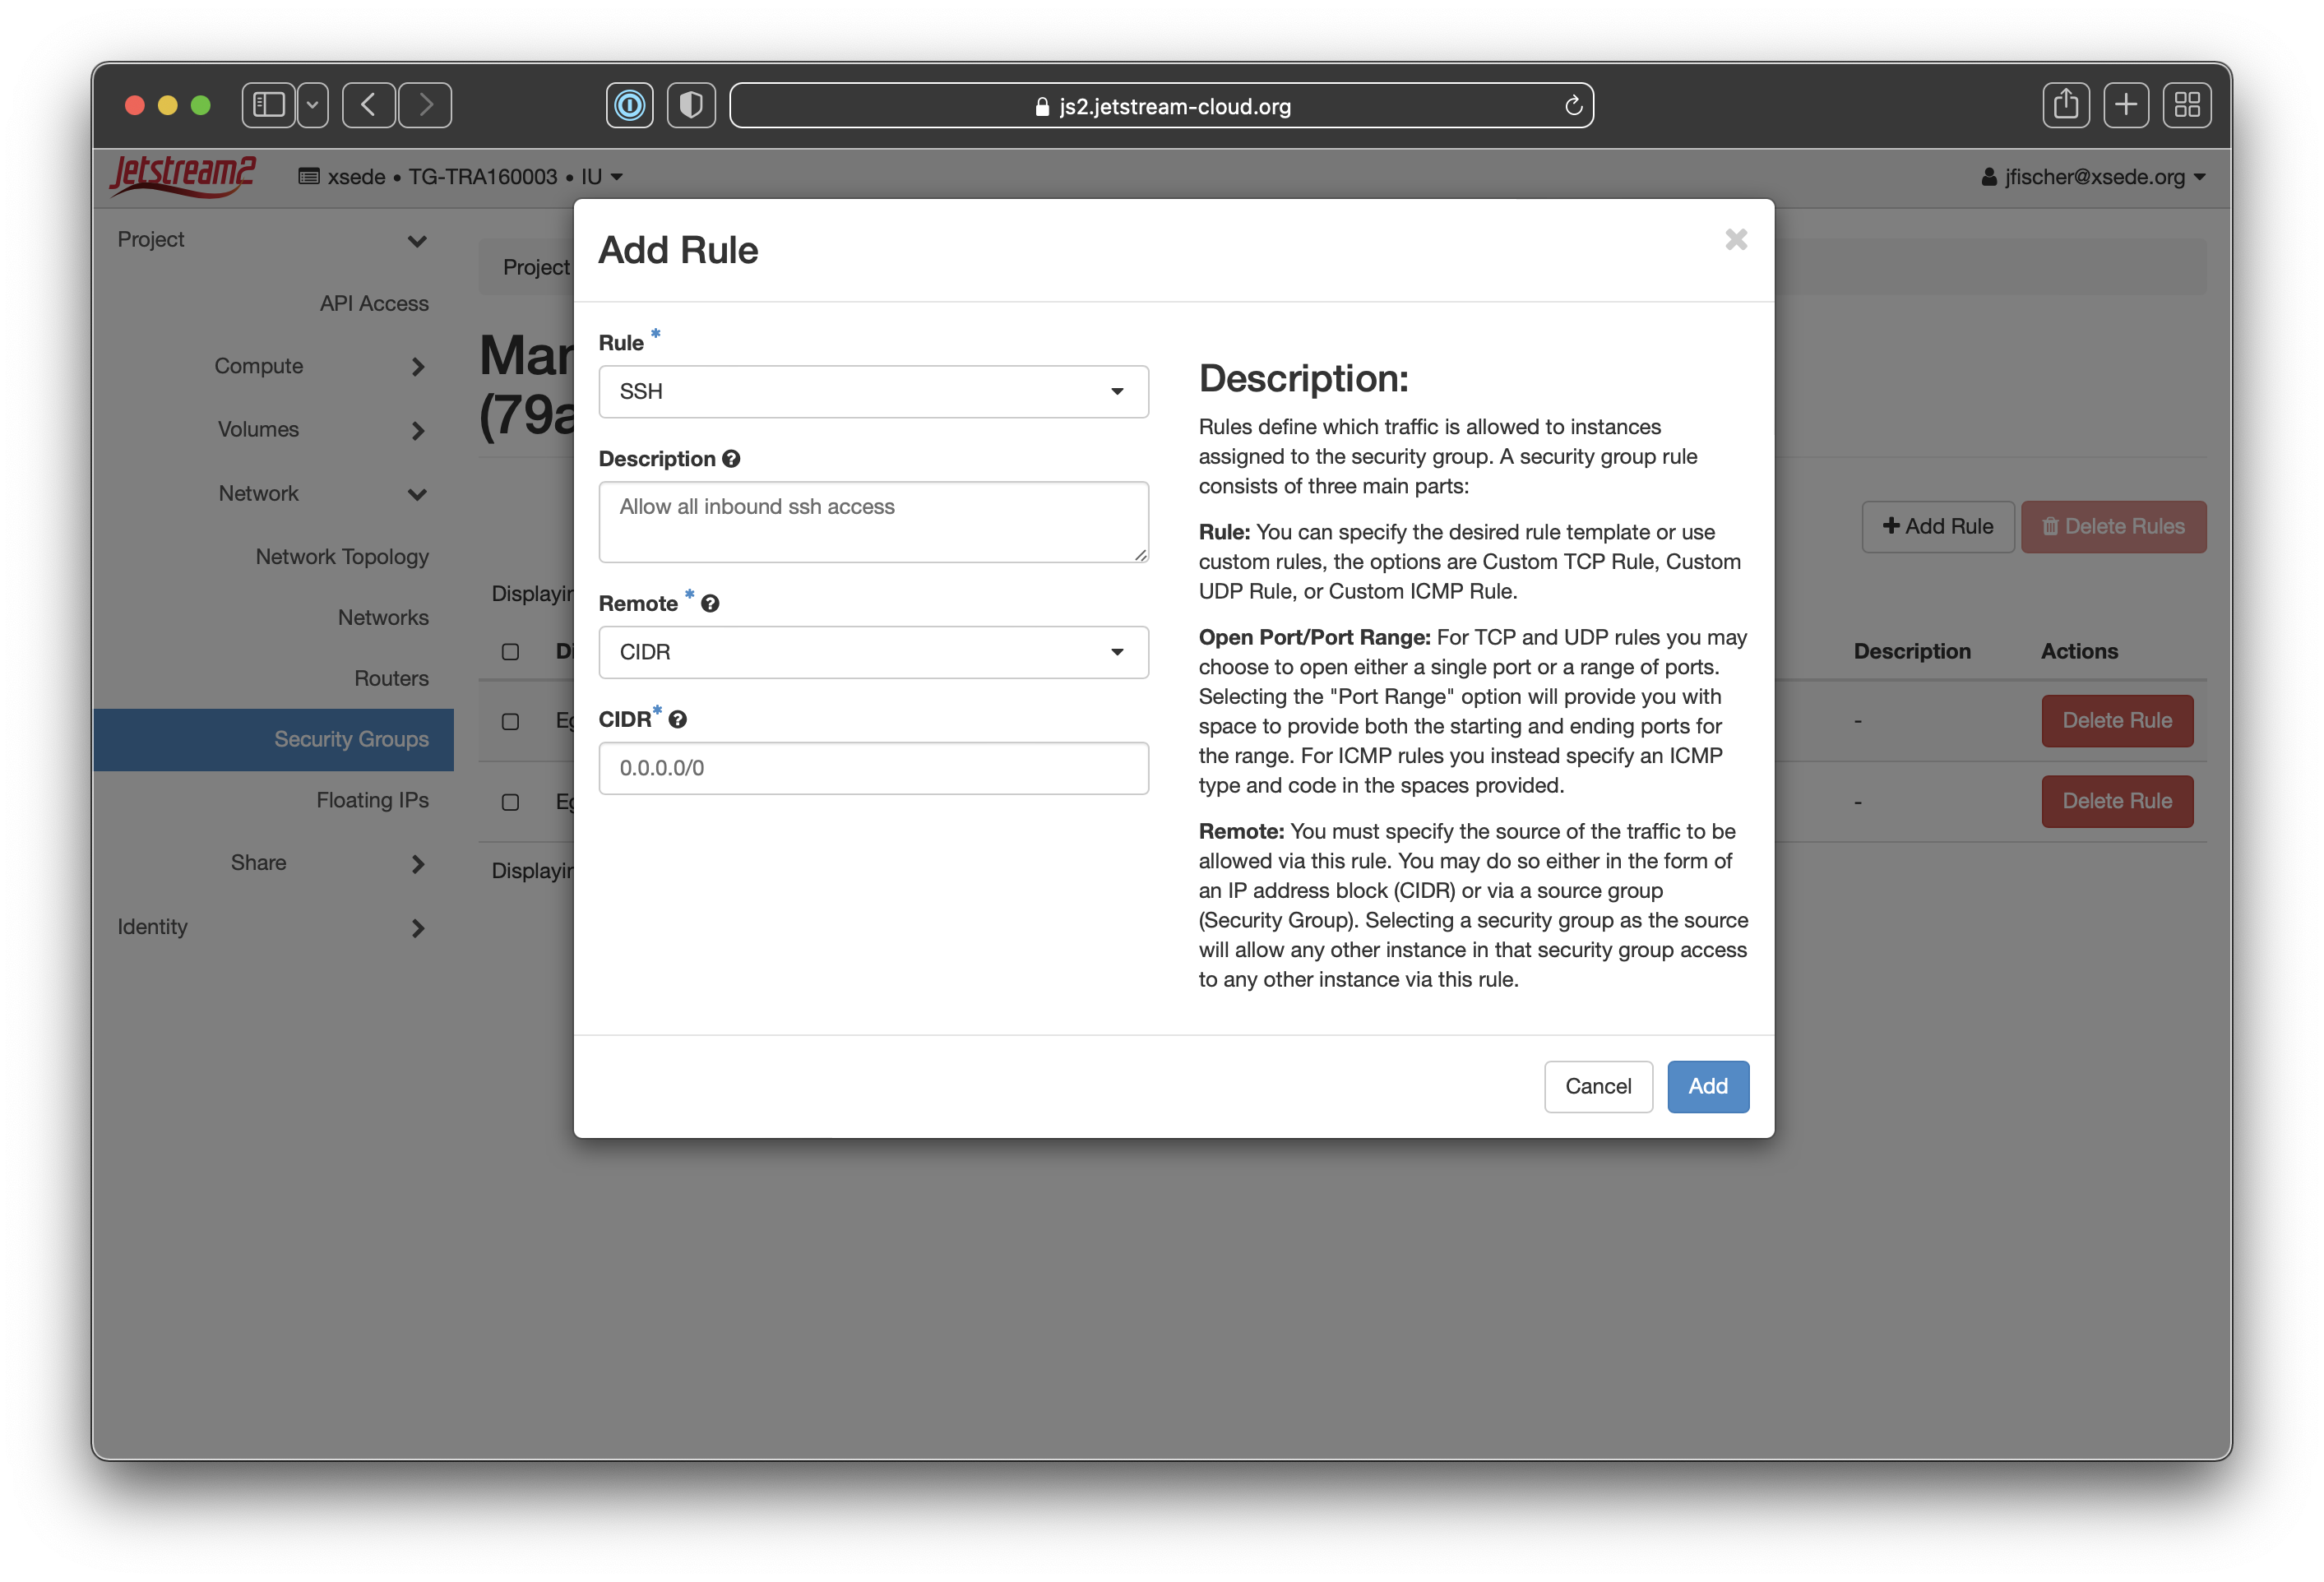Click the Description field help icon
This screenshot has height=1582, width=2324.
click(x=731, y=459)
